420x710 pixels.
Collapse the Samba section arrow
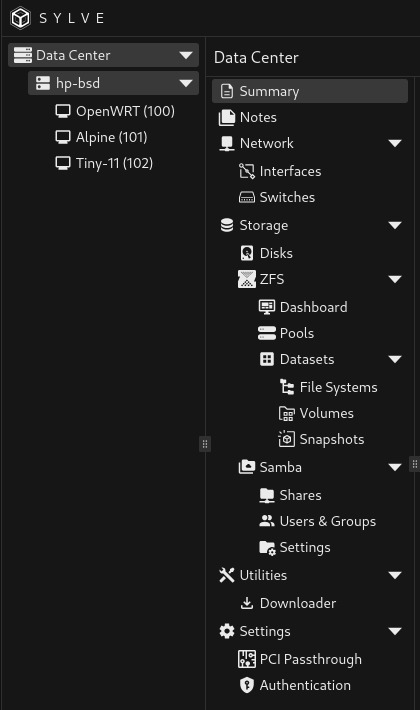pyautogui.click(x=395, y=467)
